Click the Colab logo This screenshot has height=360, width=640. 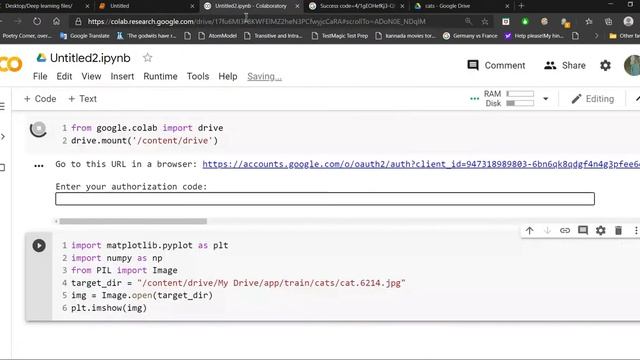point(11,64)
